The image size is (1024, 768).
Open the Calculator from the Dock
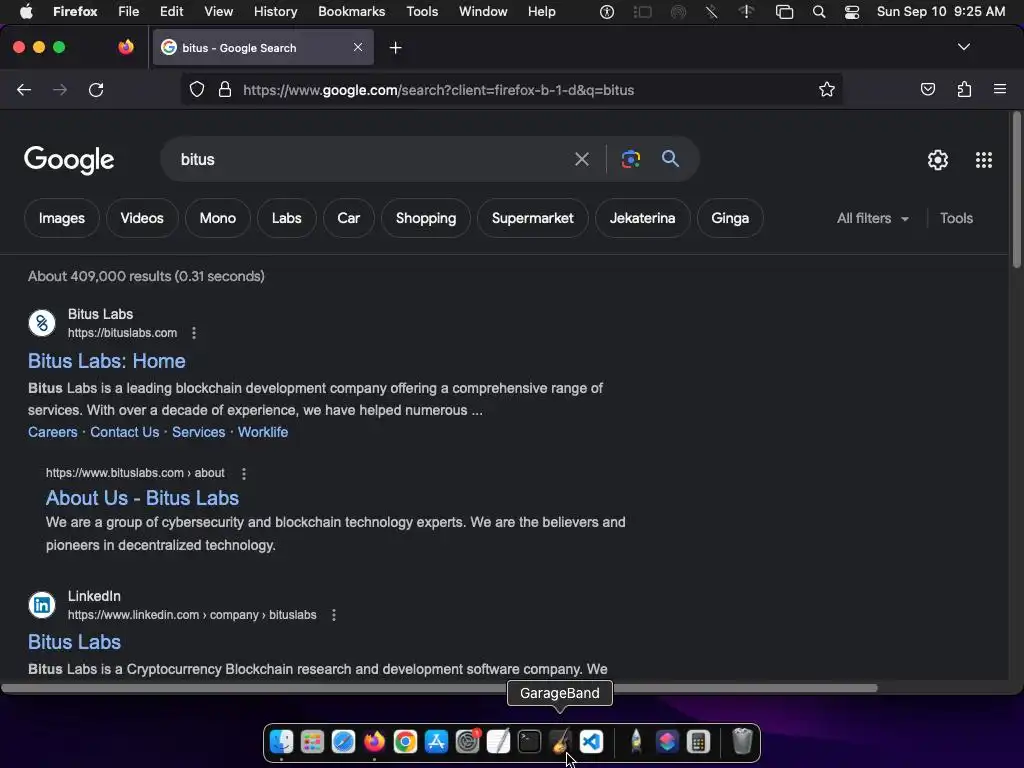coord(698,742)
